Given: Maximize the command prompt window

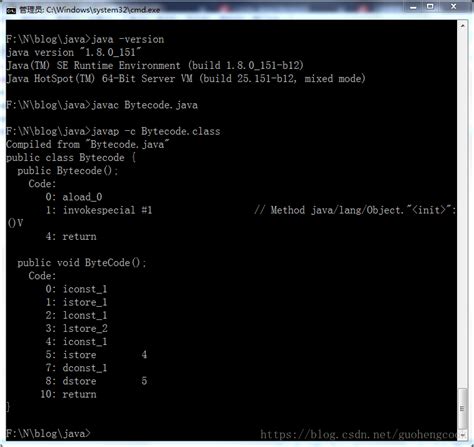Looking at the screenshot, I should pyautogui.click(x=430, y=7).
